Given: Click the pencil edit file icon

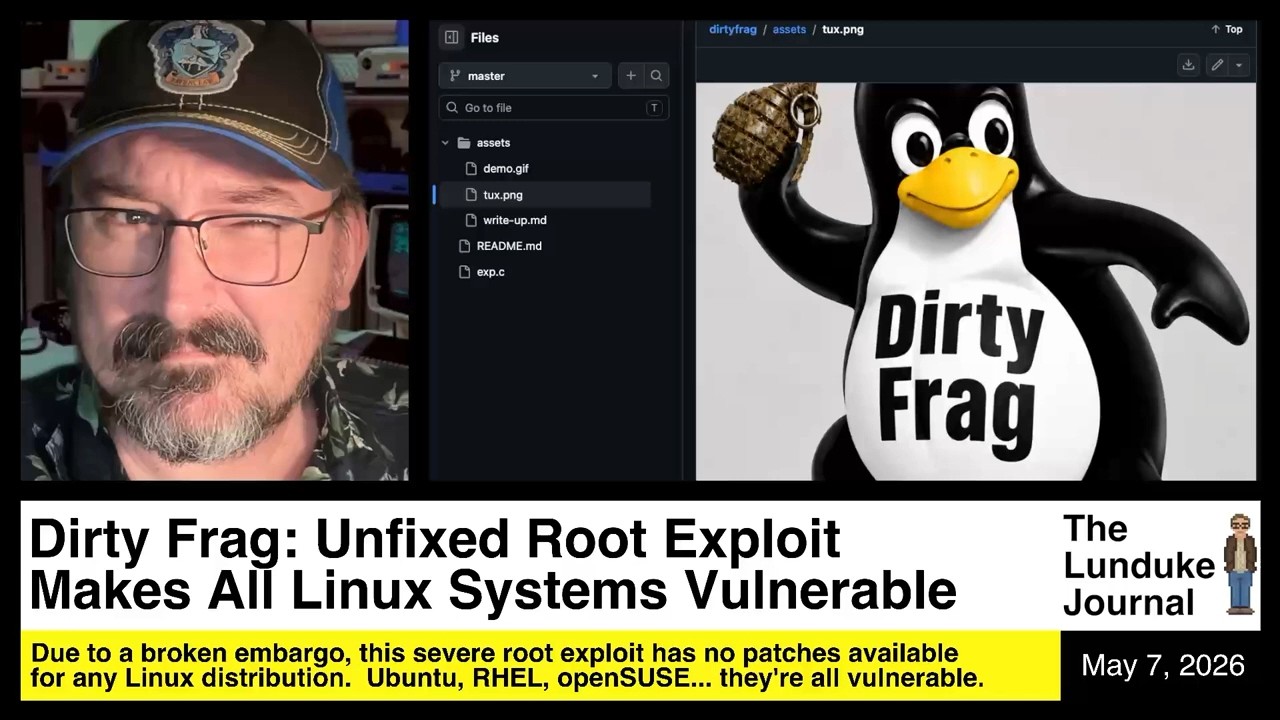Looking at the screenshot, I should coord(1217,65).
